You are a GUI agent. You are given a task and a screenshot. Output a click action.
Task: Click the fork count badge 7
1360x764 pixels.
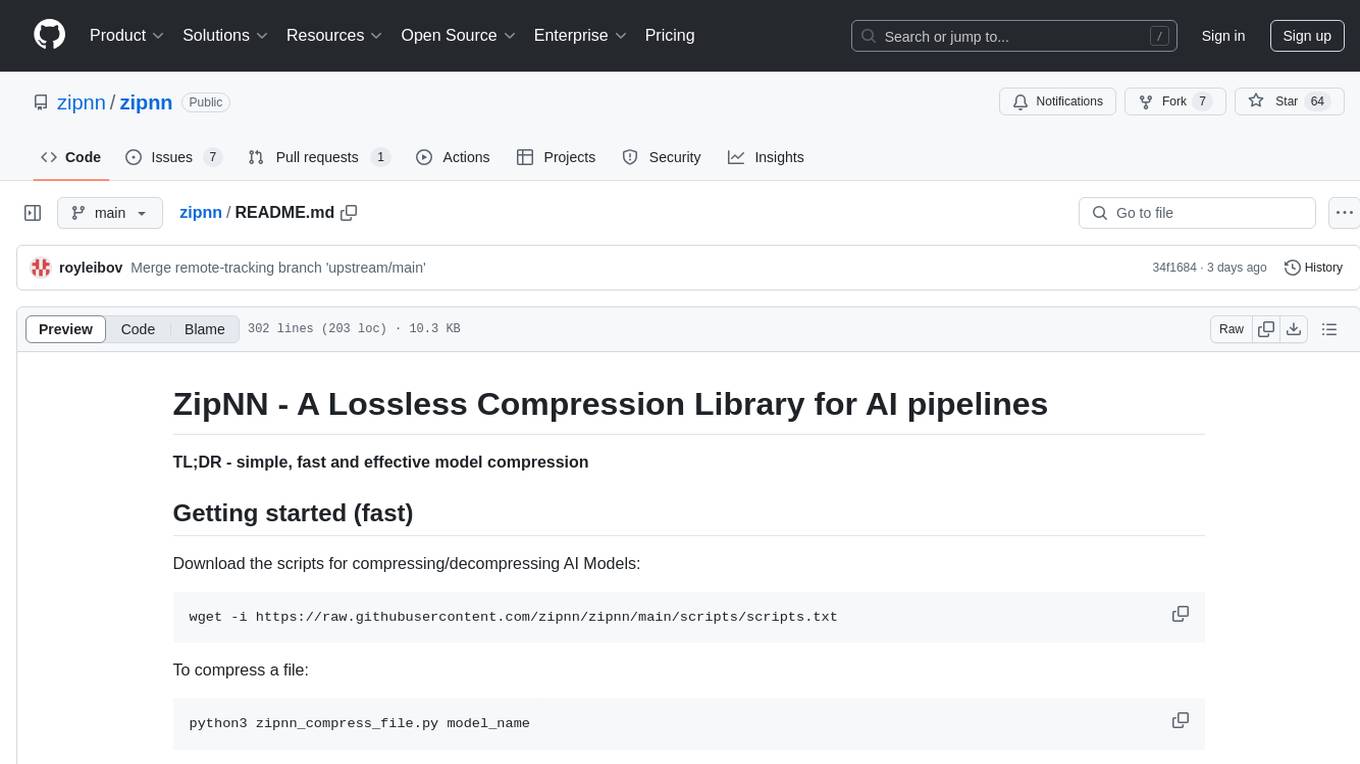[1202, 101]
